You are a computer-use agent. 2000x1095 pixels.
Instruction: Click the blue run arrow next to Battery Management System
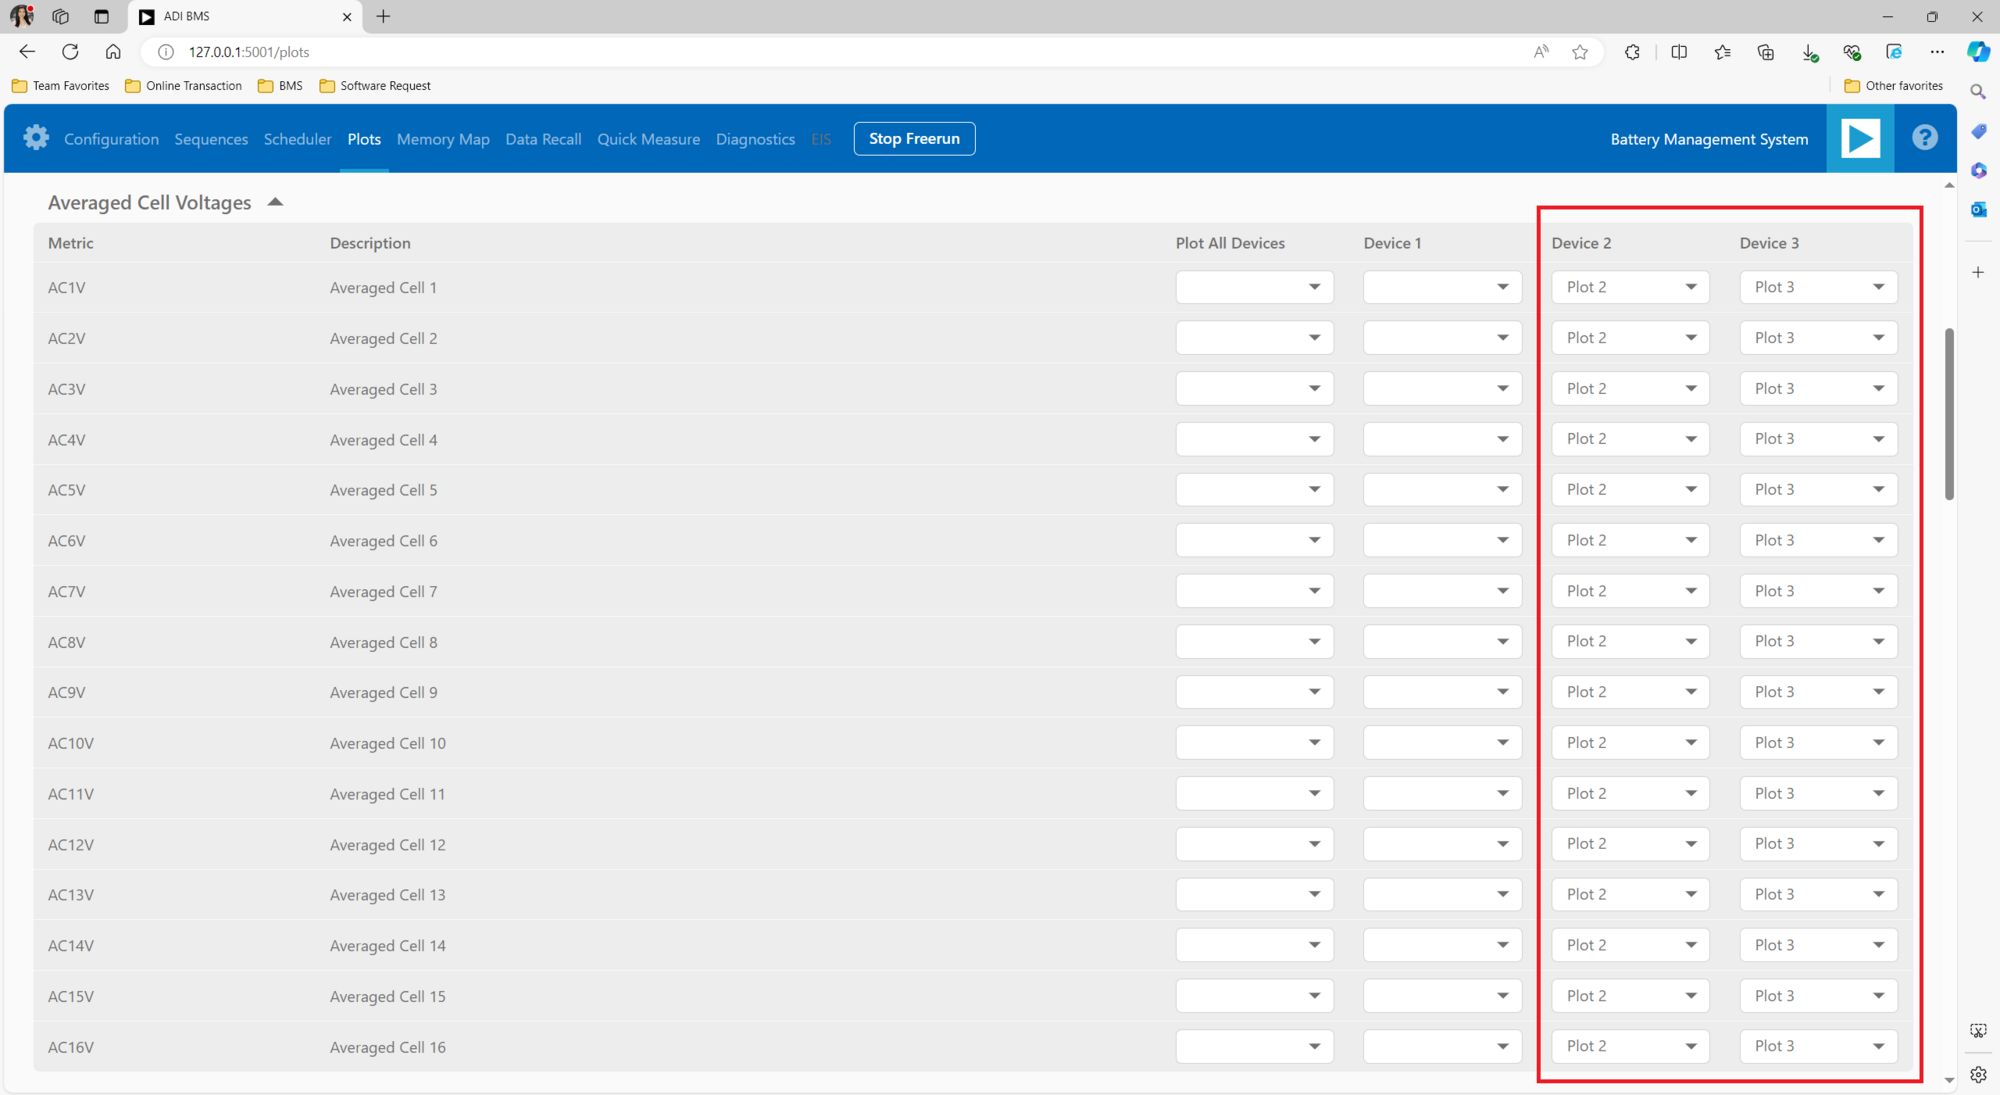[x=1860, y=138]
